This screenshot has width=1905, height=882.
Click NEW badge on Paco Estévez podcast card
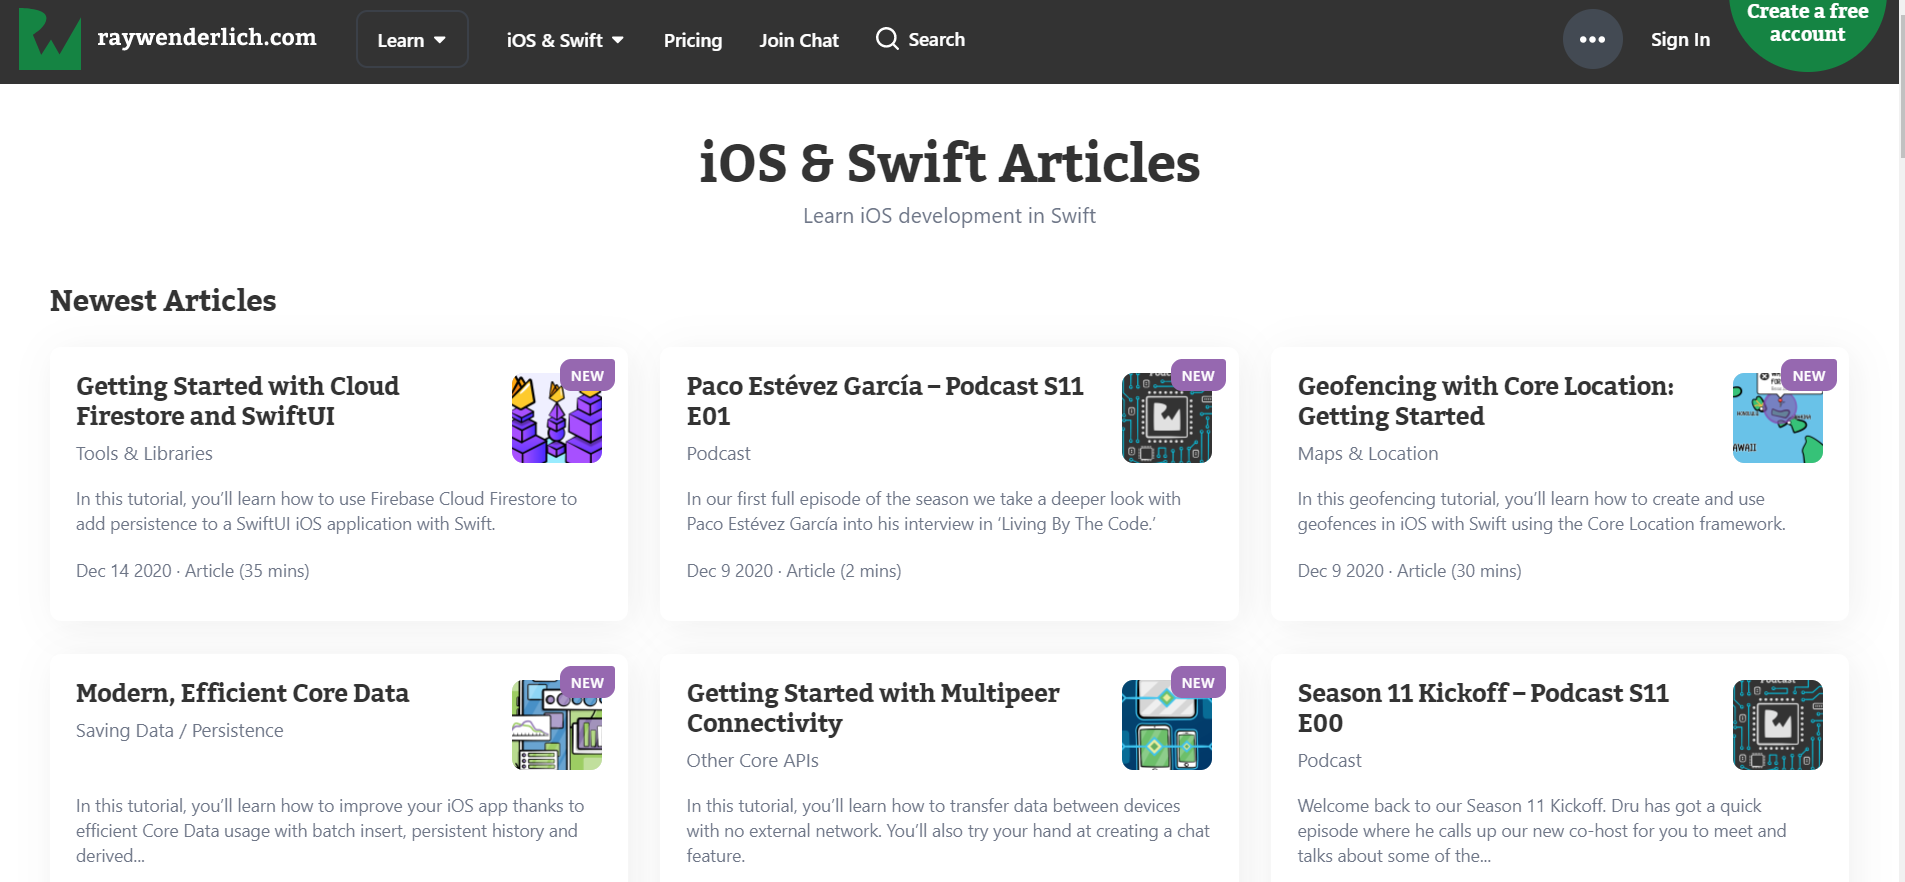pyautogui.click(x=1198, y=376)
